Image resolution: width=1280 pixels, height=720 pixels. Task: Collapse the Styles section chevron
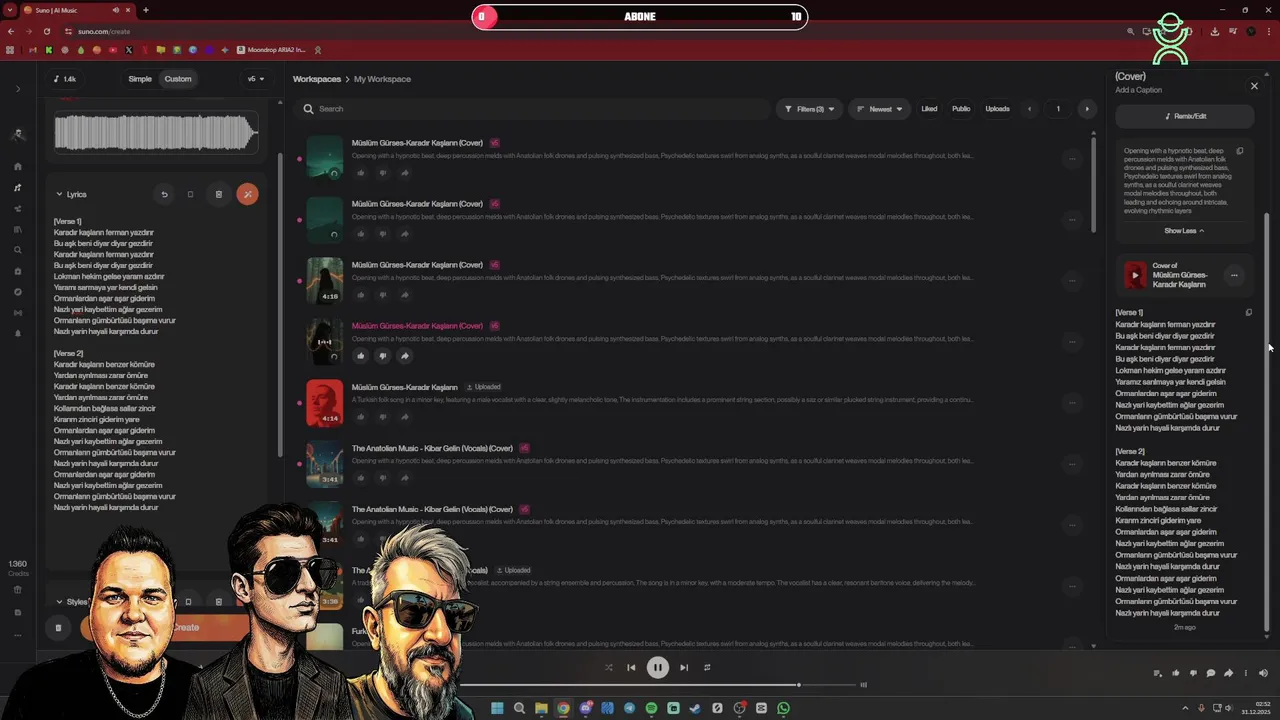click(59, 602)
